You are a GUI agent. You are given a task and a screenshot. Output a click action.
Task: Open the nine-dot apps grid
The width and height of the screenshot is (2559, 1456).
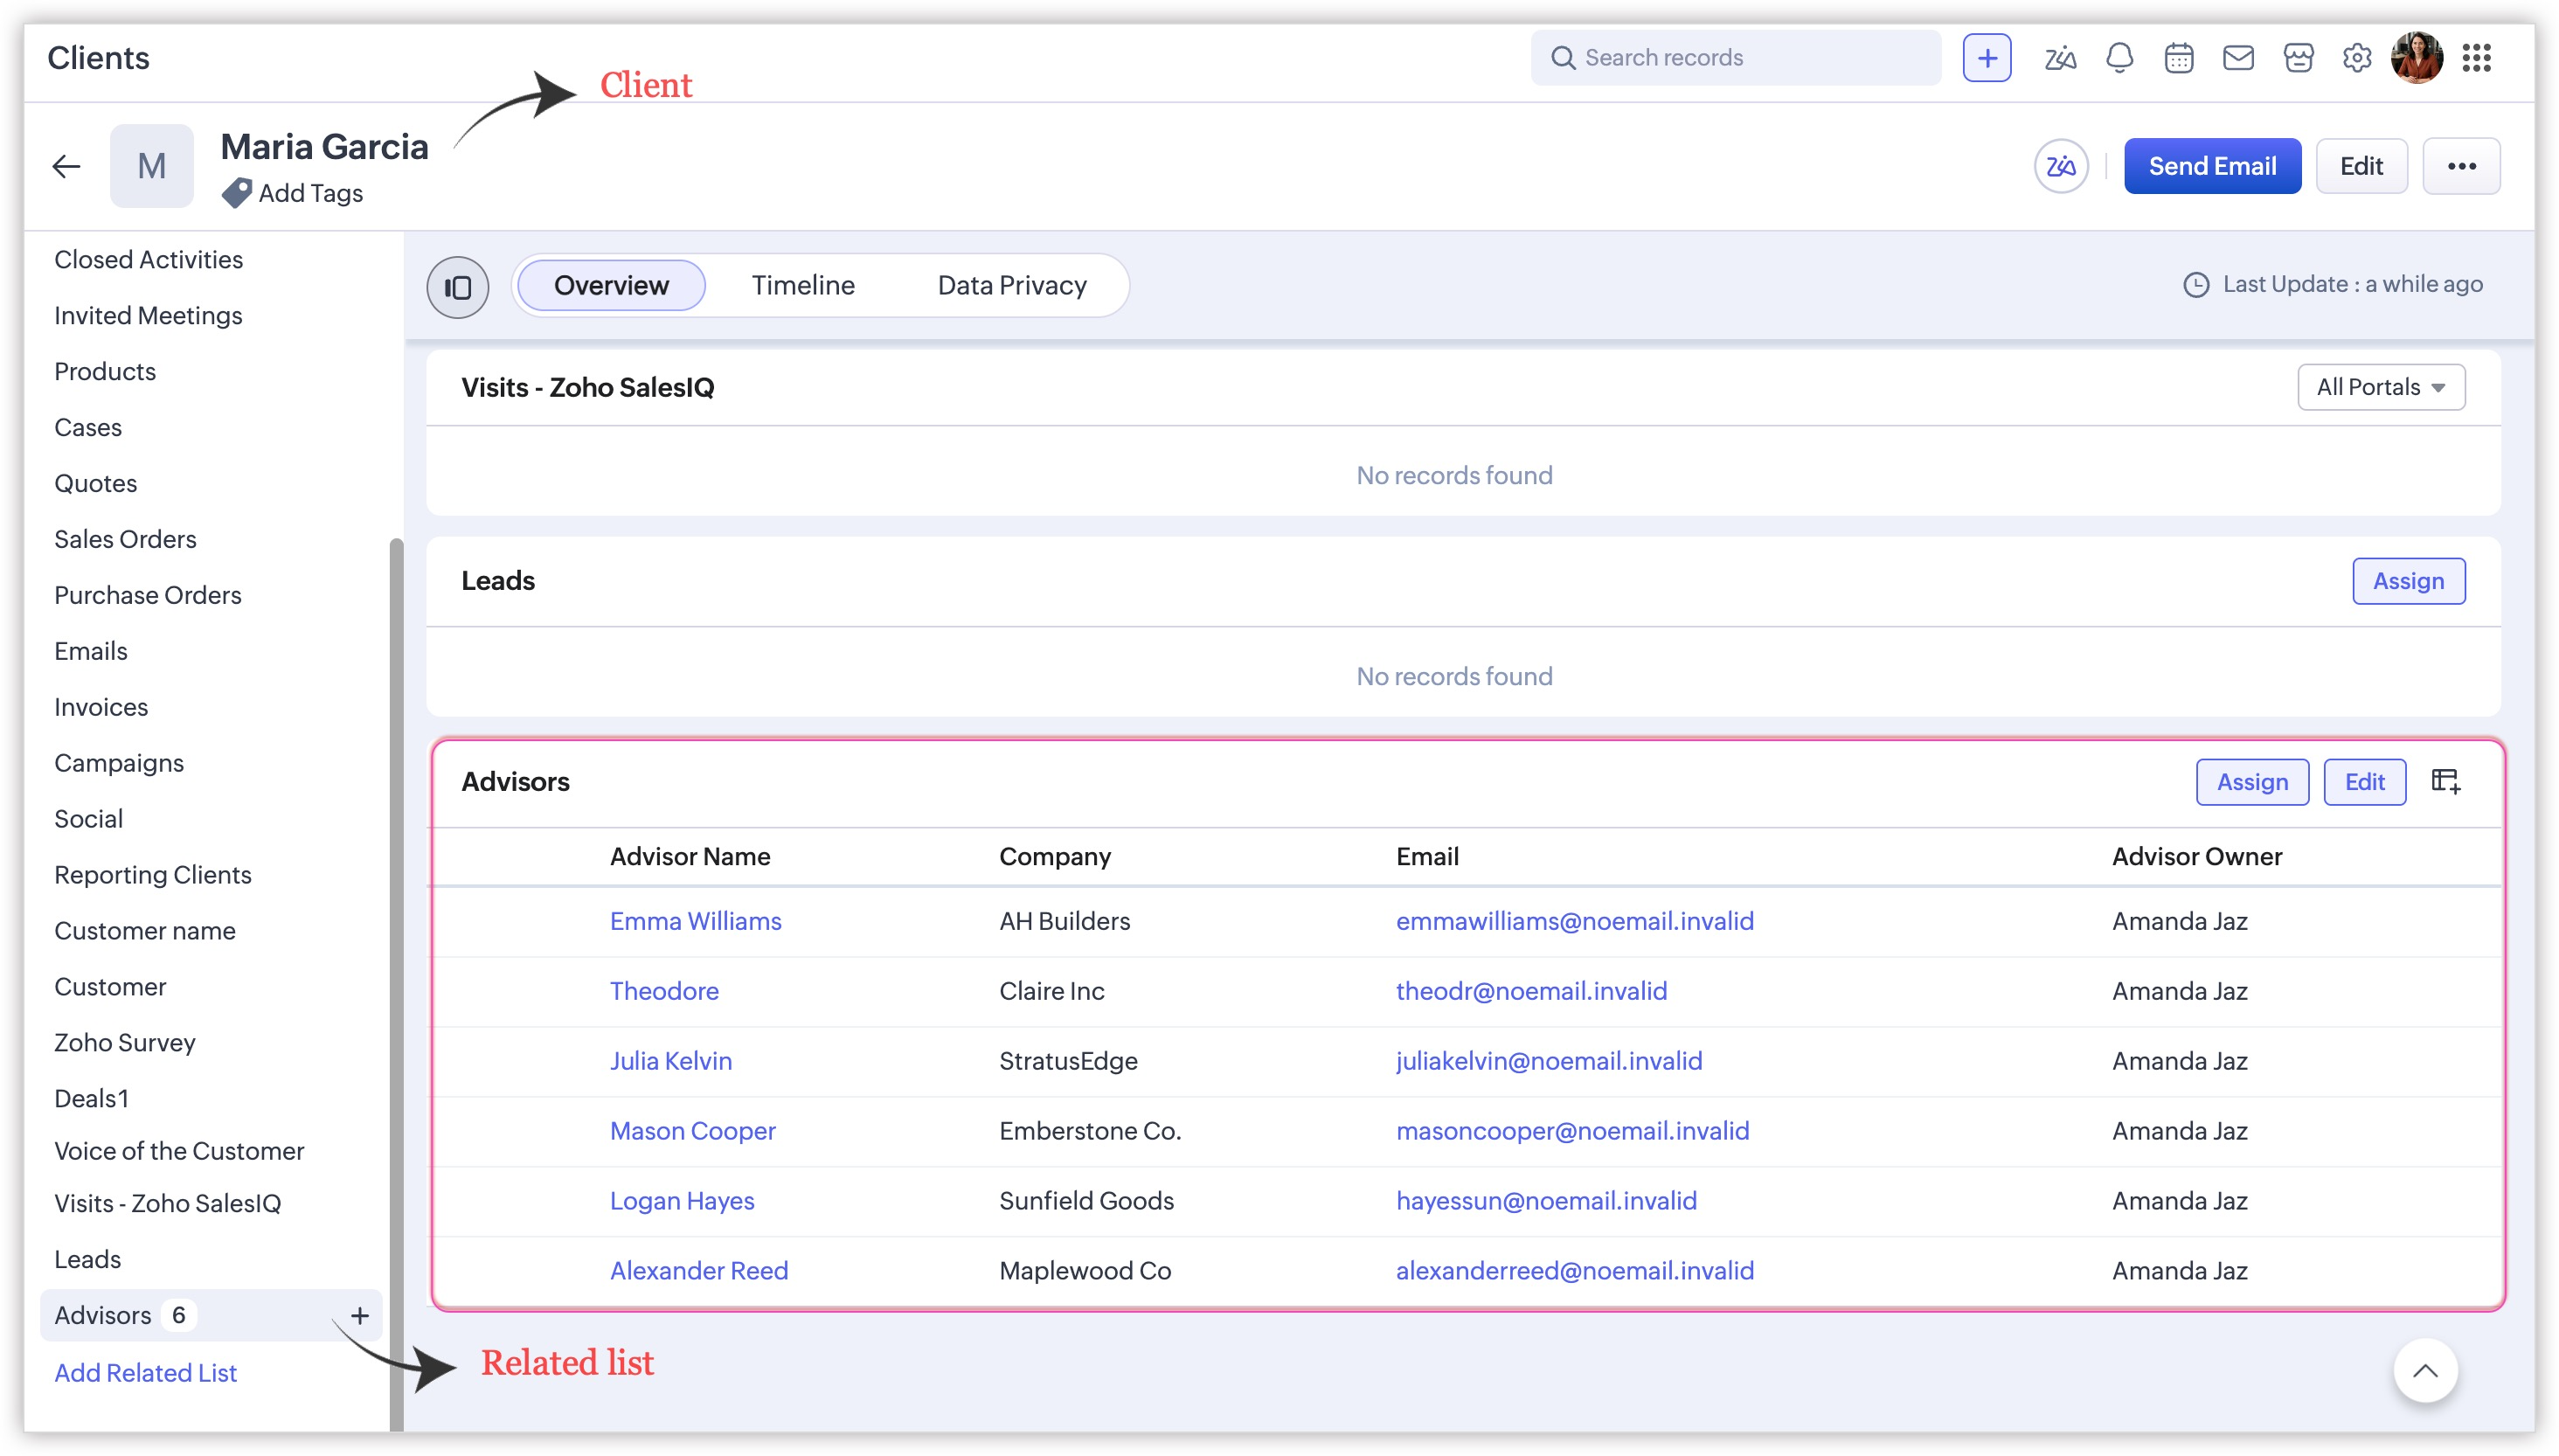tap(2476, 58)
